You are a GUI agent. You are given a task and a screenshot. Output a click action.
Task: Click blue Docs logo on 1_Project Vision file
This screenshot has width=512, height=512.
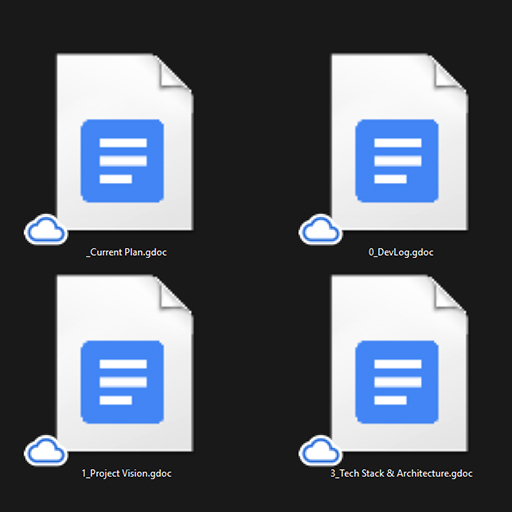122,382
